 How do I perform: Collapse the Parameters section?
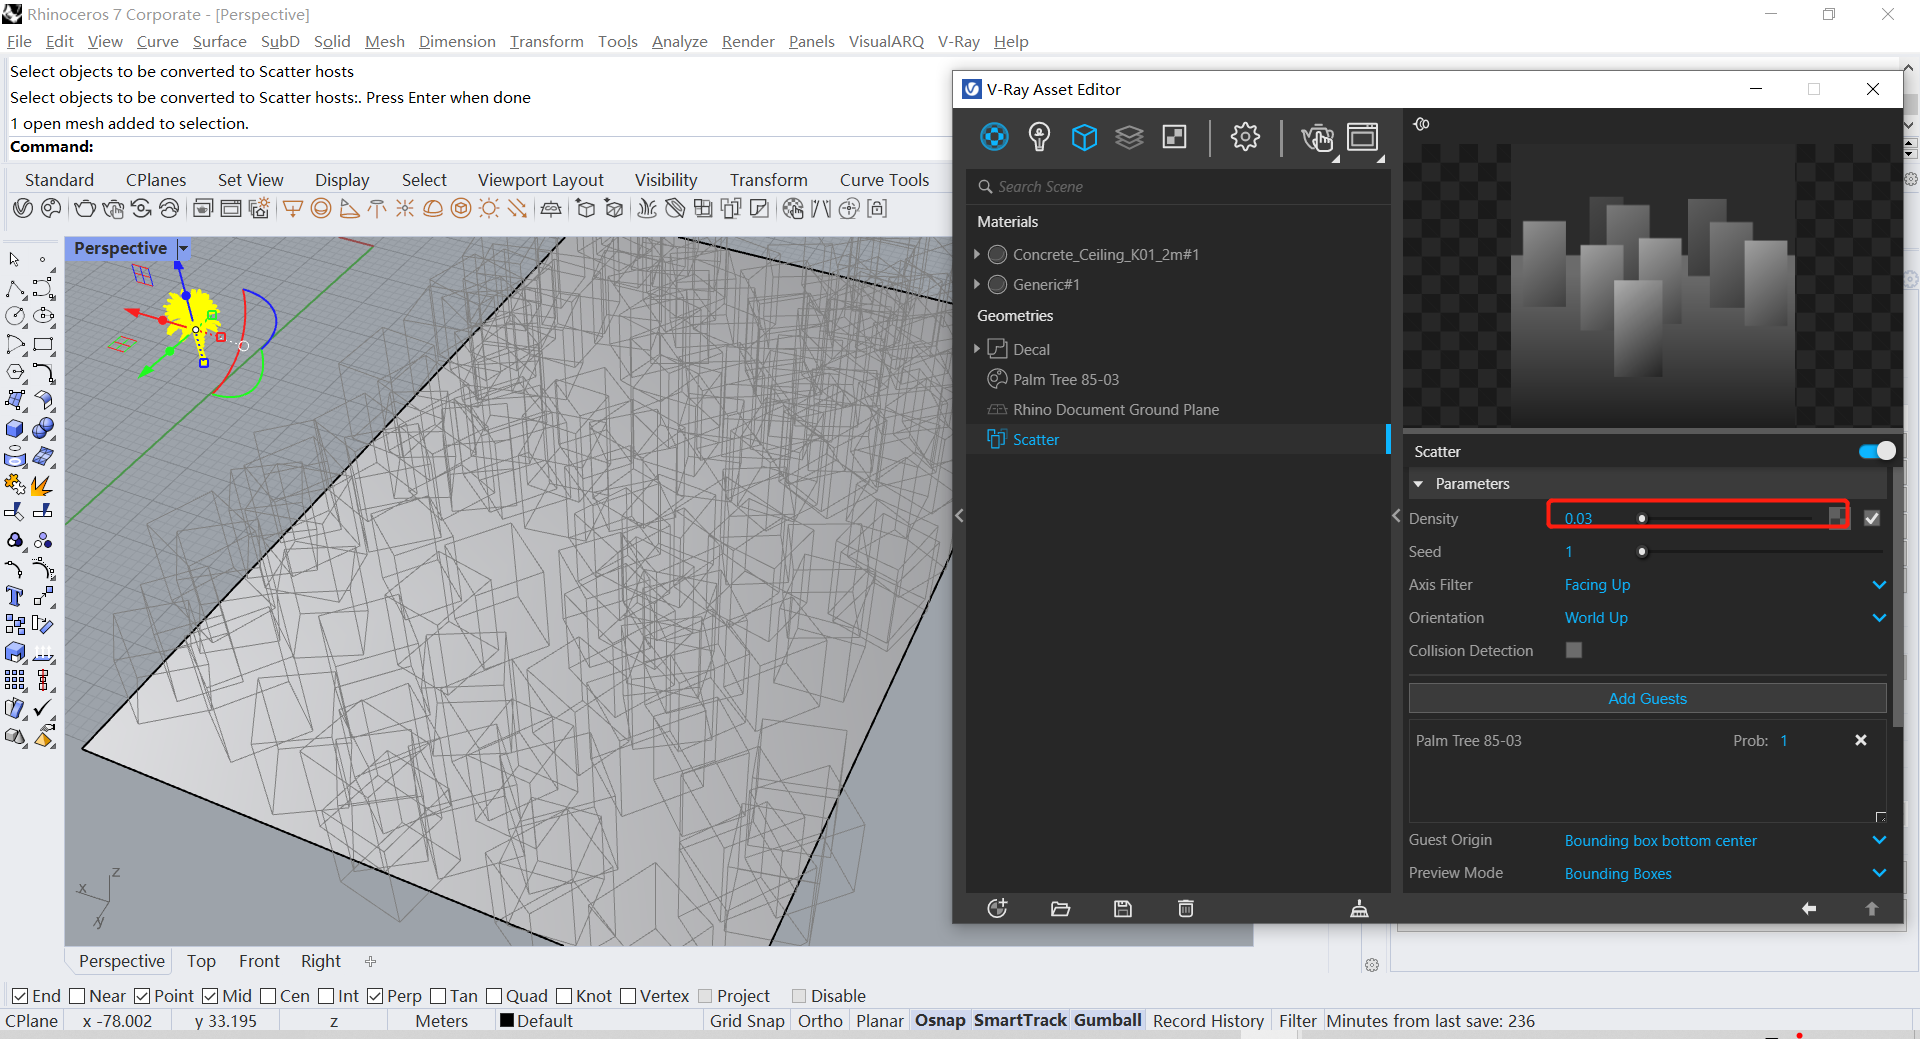(x=1418, y=484)
